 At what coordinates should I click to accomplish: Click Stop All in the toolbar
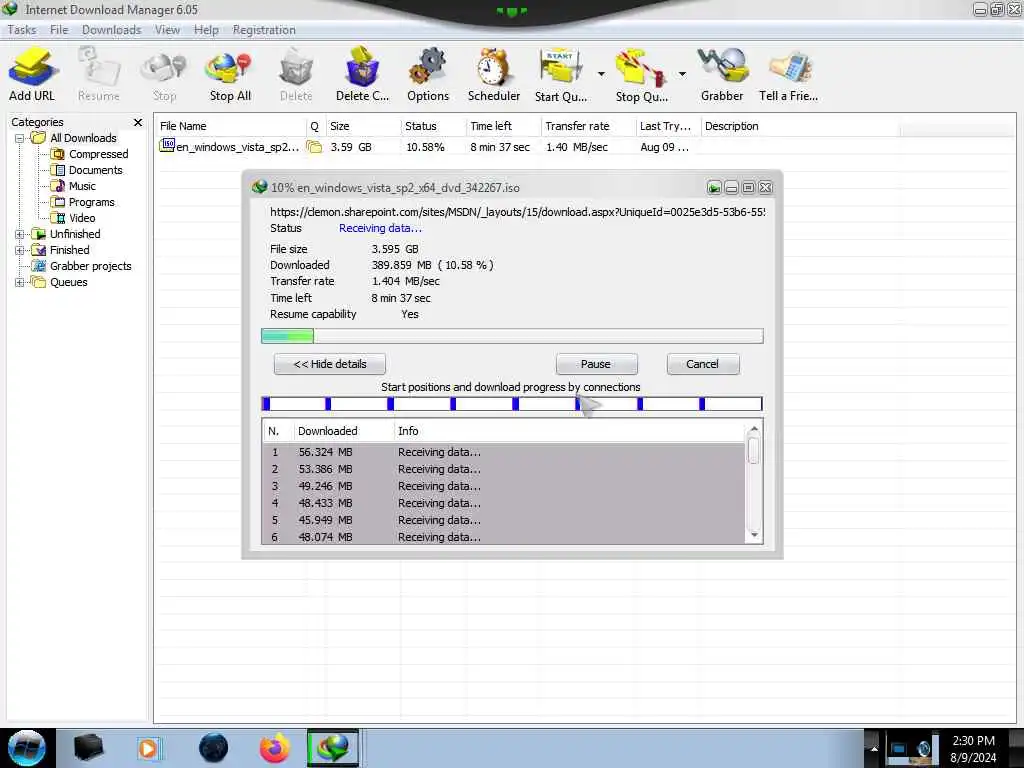coord(230,74)
